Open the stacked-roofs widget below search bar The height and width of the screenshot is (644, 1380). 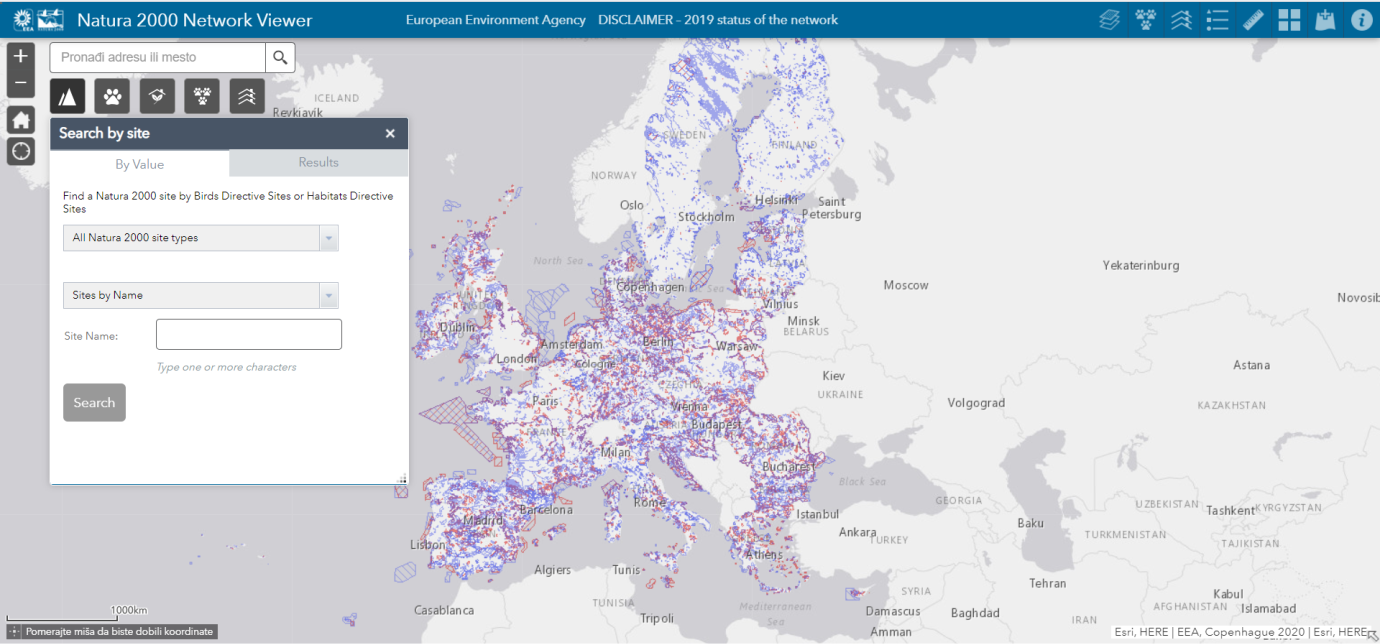(x=247, y=97)
